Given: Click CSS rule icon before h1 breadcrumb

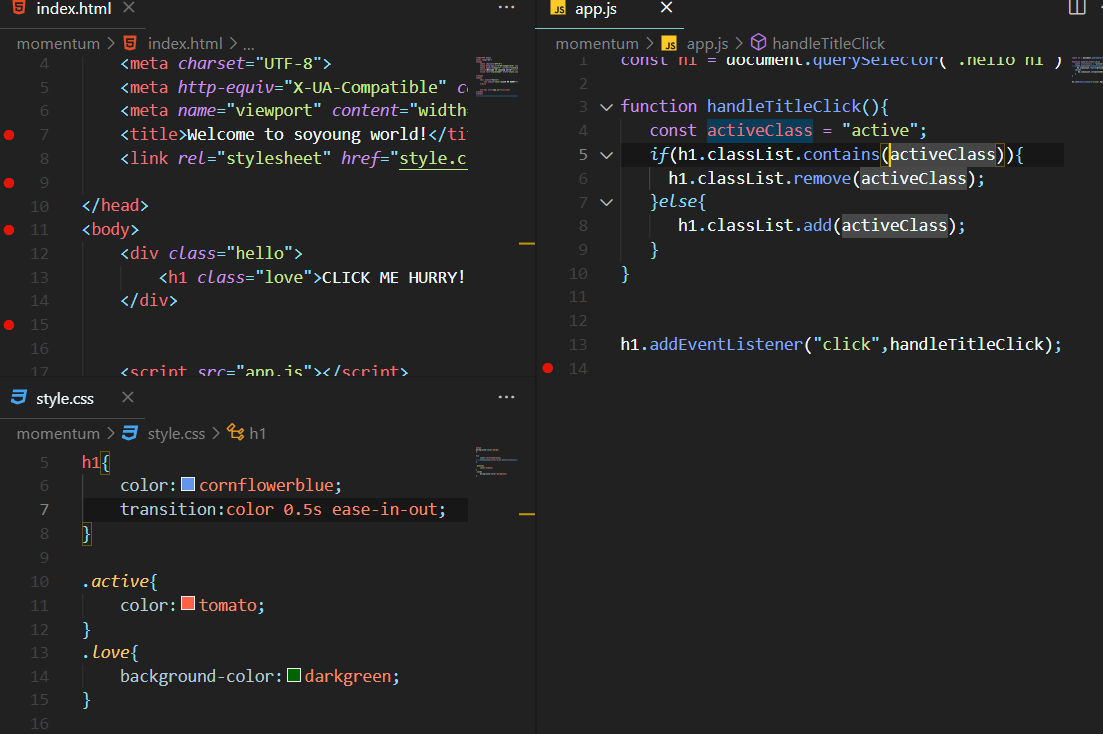Looking at the screenshot, I should pyautogui.click(x=236, y=433).
